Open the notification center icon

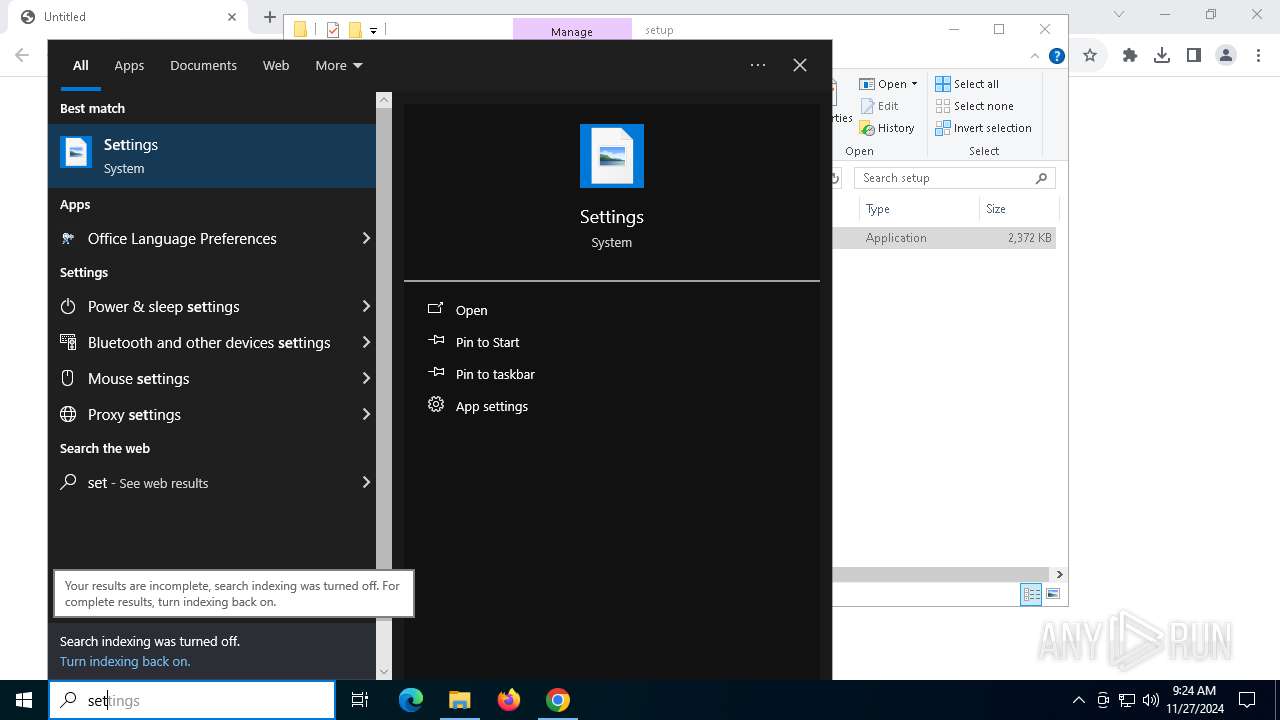pyautogui.click(x=1247, y=700)
